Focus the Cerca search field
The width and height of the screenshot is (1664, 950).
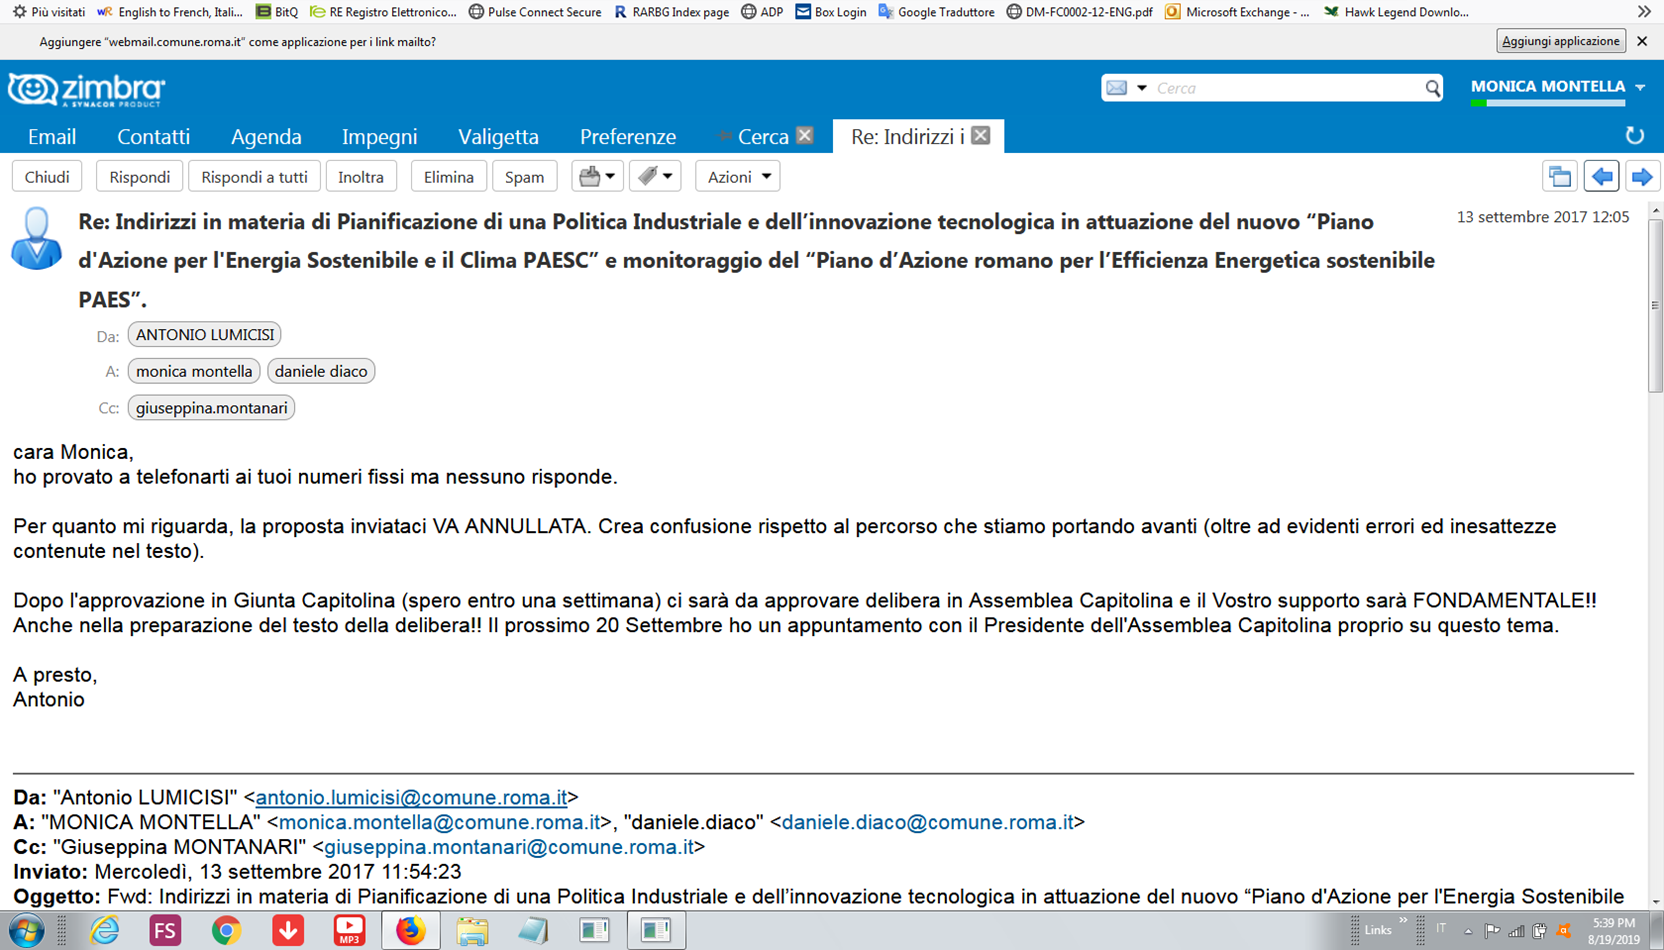[1287, 88]
